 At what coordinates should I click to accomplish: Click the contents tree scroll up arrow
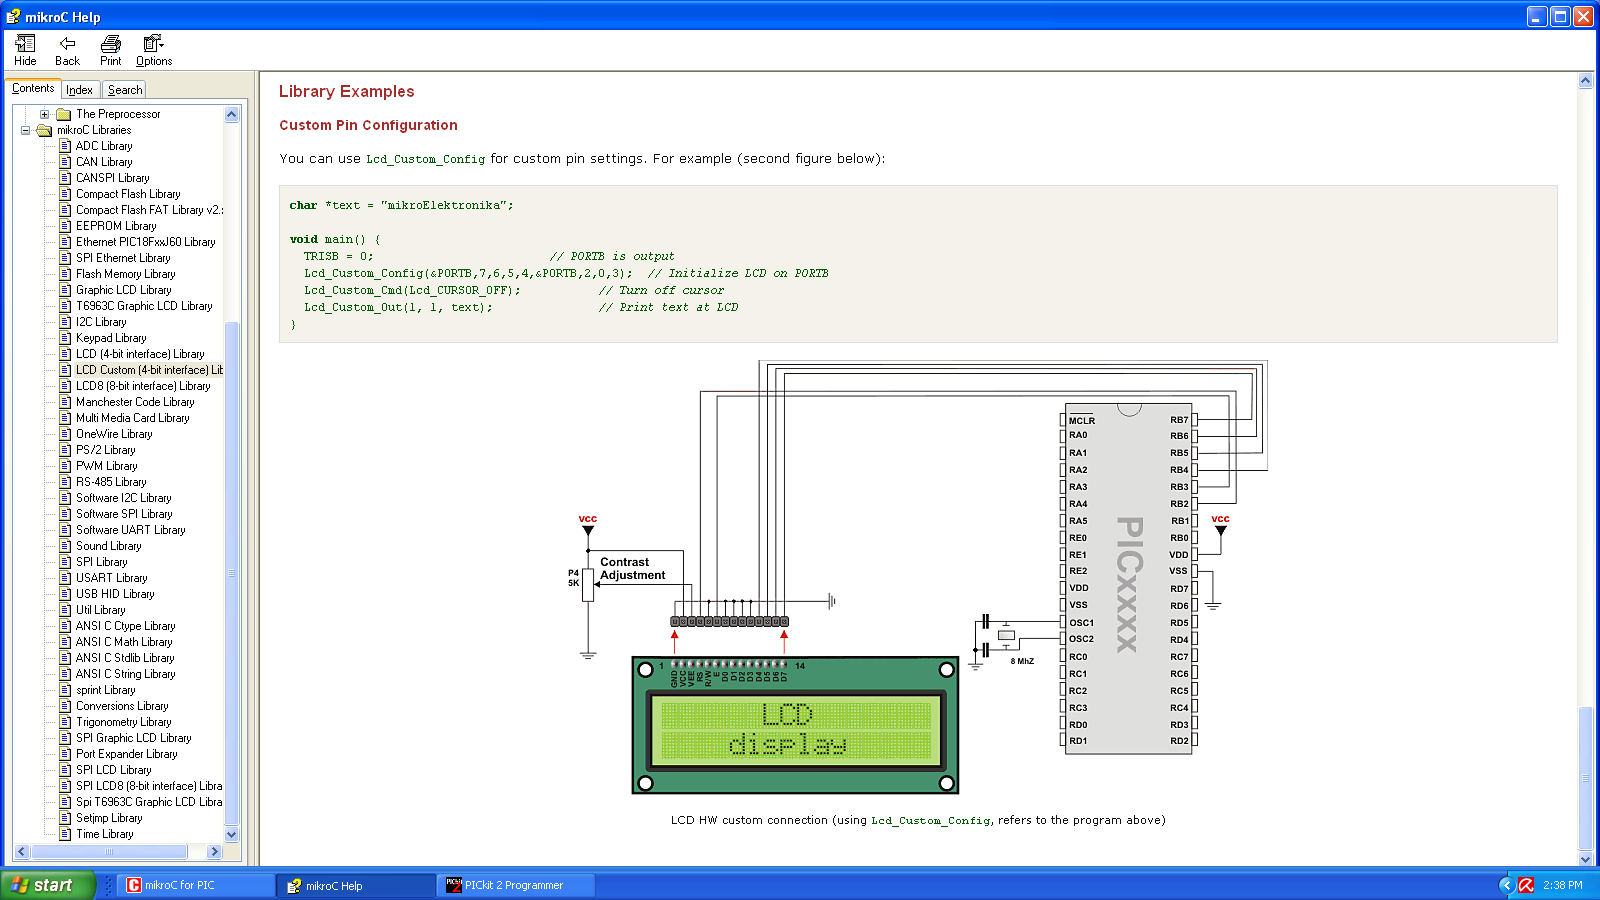pyautogui.click(x=232, y=114)
